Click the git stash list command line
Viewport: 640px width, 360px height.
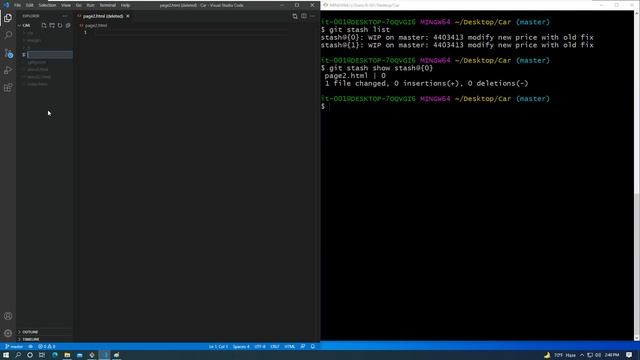pos(356,30)
